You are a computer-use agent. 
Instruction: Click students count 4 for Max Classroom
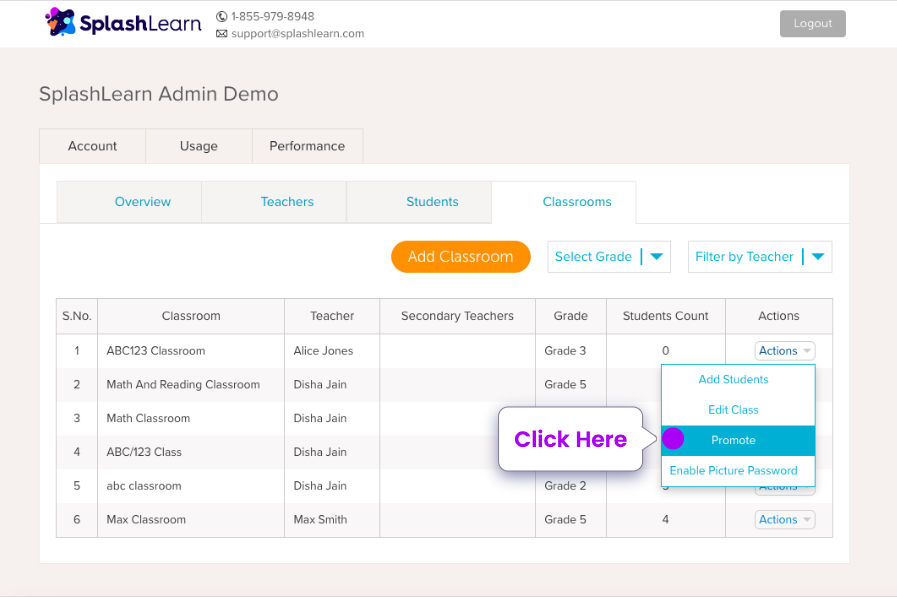tap(665, 520)
